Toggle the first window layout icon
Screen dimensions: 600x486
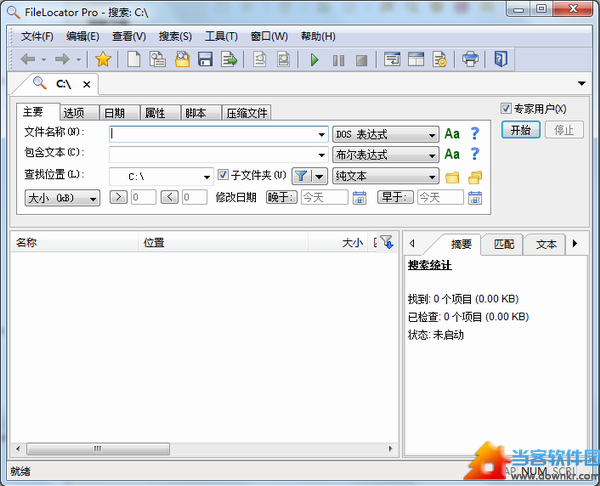click(x=392, y=59)
